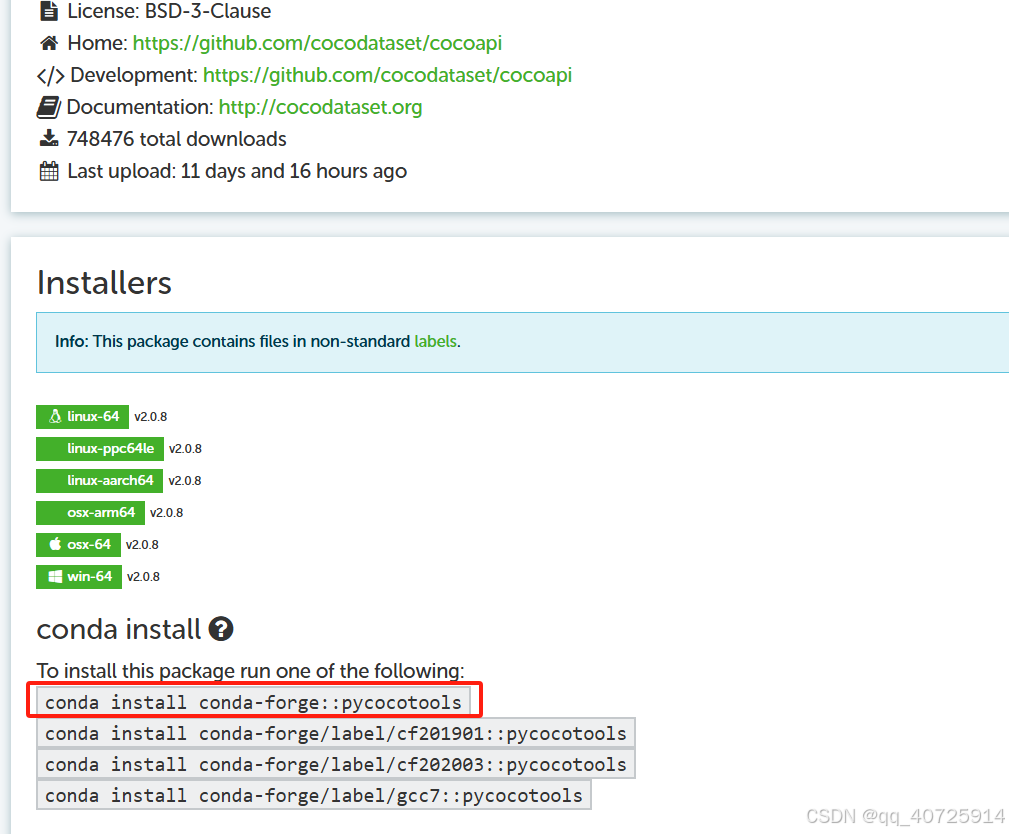
Task: Select the osx-64 installer badge
Action: (79, 544)
